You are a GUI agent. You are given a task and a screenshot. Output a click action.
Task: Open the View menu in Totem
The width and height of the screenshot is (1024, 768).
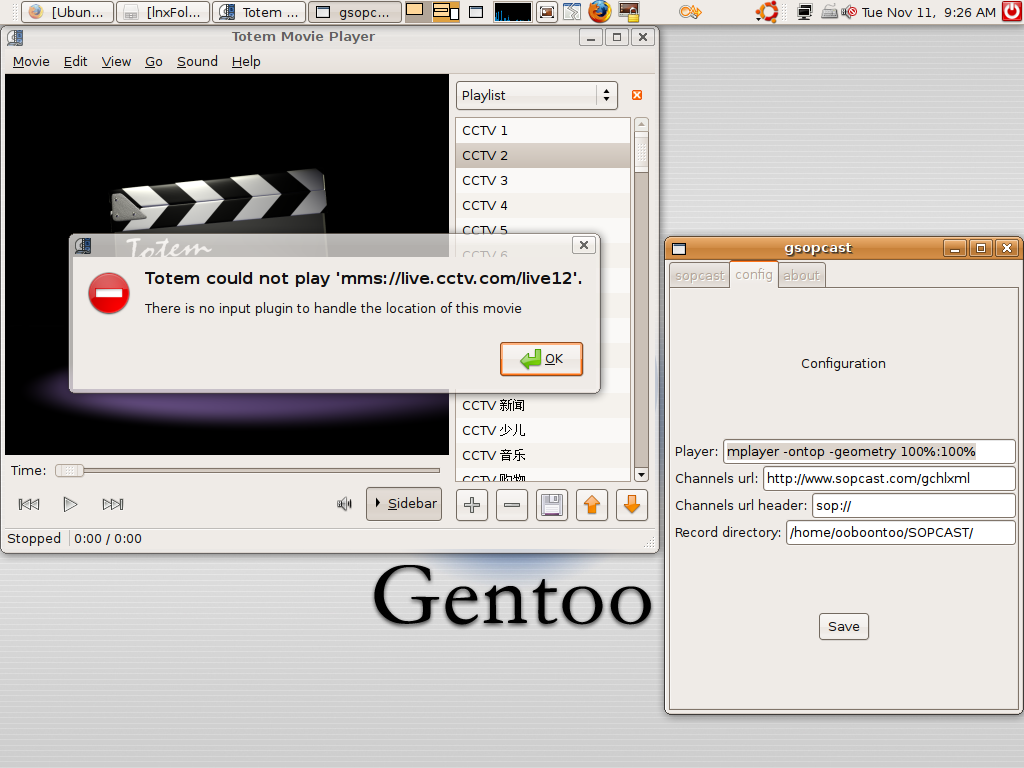[x=116, y=61]
